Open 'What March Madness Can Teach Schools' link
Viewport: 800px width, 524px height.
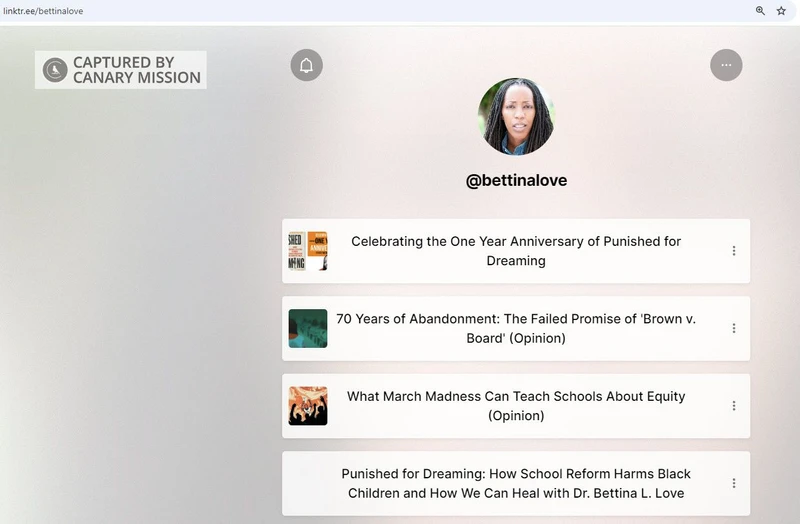tap(516, 406)
